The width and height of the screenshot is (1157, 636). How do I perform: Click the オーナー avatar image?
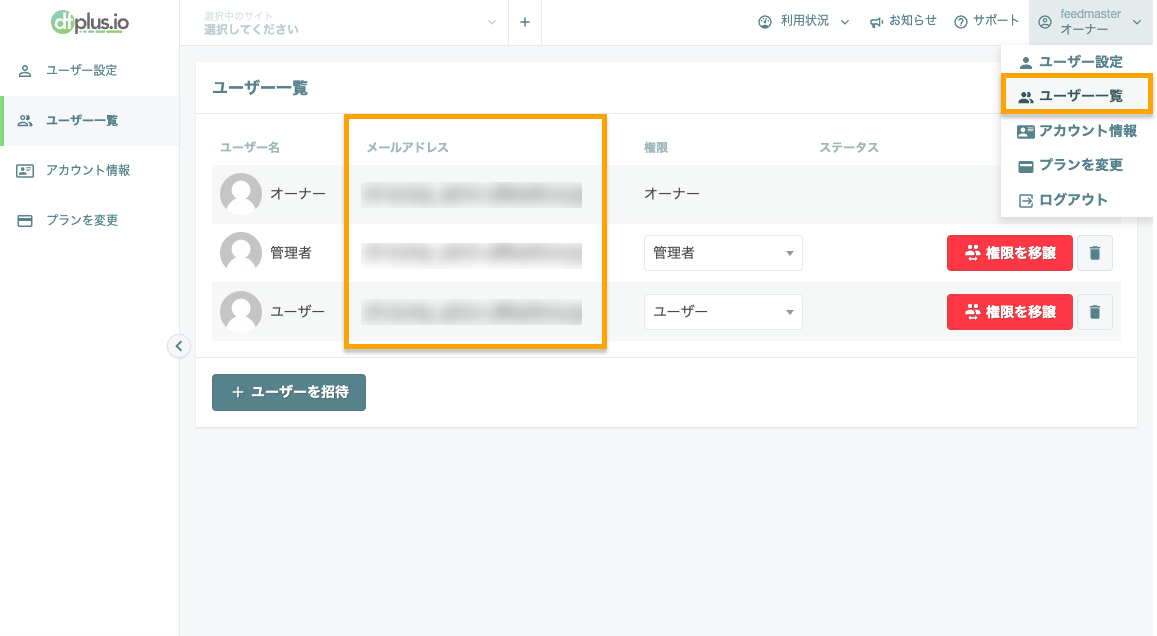(241, 193)
